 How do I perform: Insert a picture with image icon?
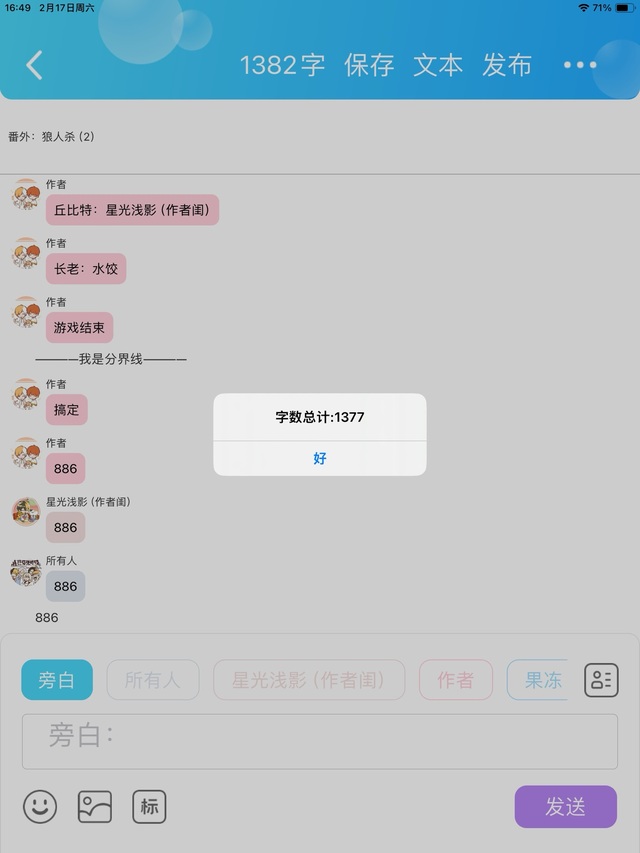tap(95, 807)
